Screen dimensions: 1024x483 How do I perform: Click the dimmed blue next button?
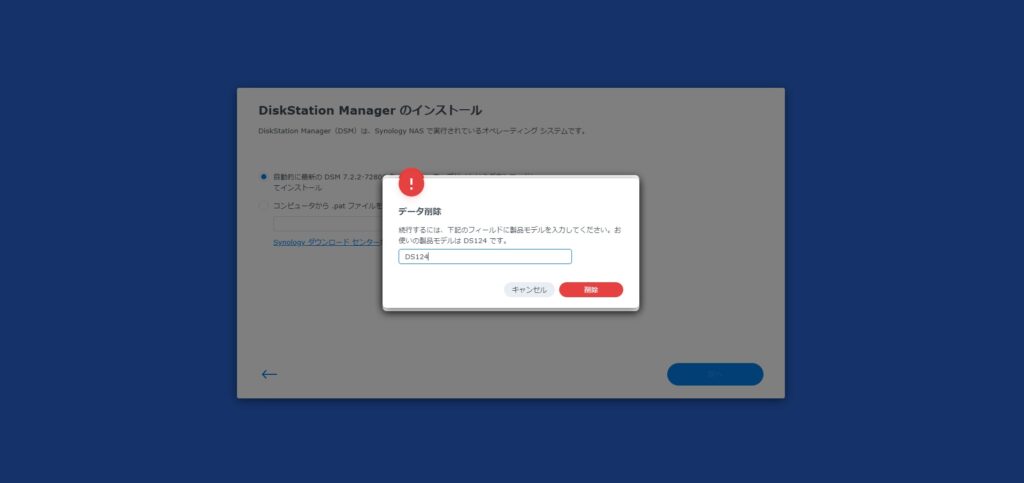pos(715,375)
